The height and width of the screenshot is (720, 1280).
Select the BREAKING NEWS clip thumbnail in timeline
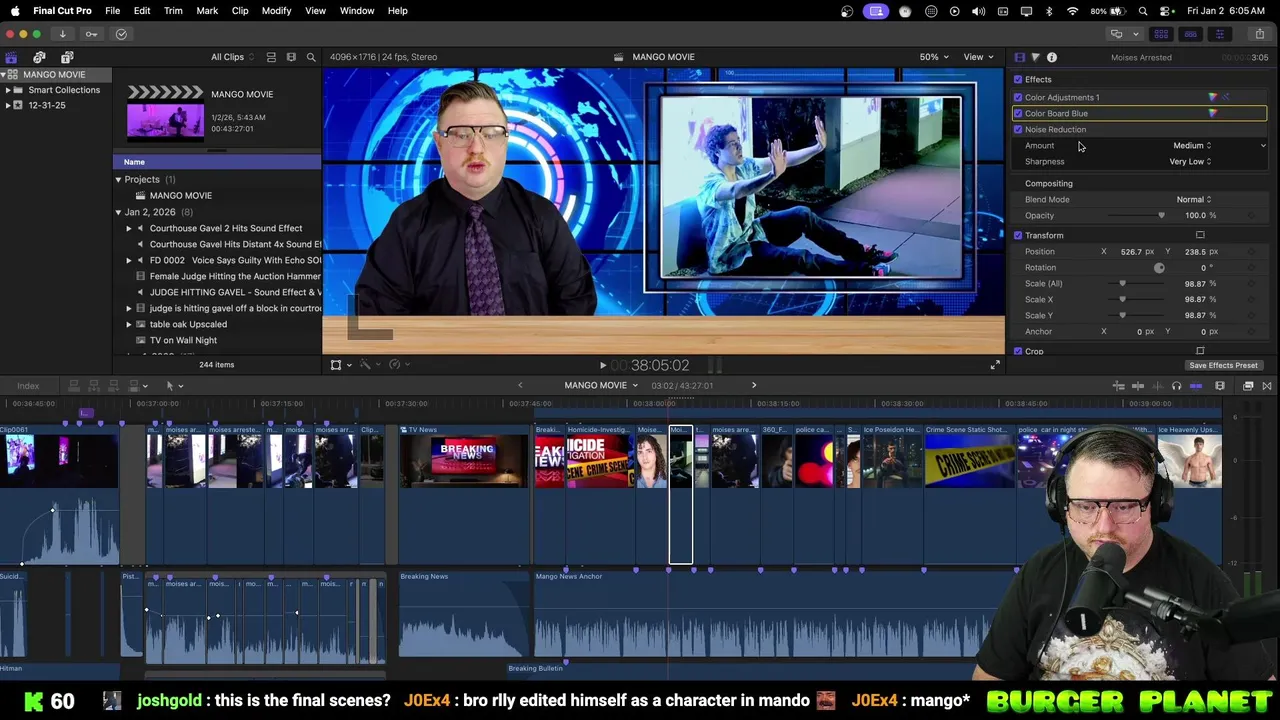465,461
